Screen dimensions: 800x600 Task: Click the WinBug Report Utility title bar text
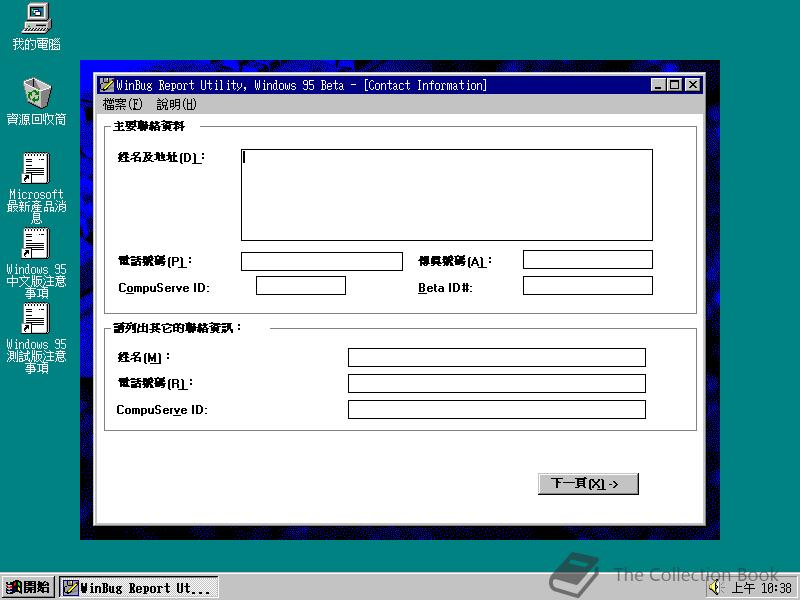coord(301,85)
